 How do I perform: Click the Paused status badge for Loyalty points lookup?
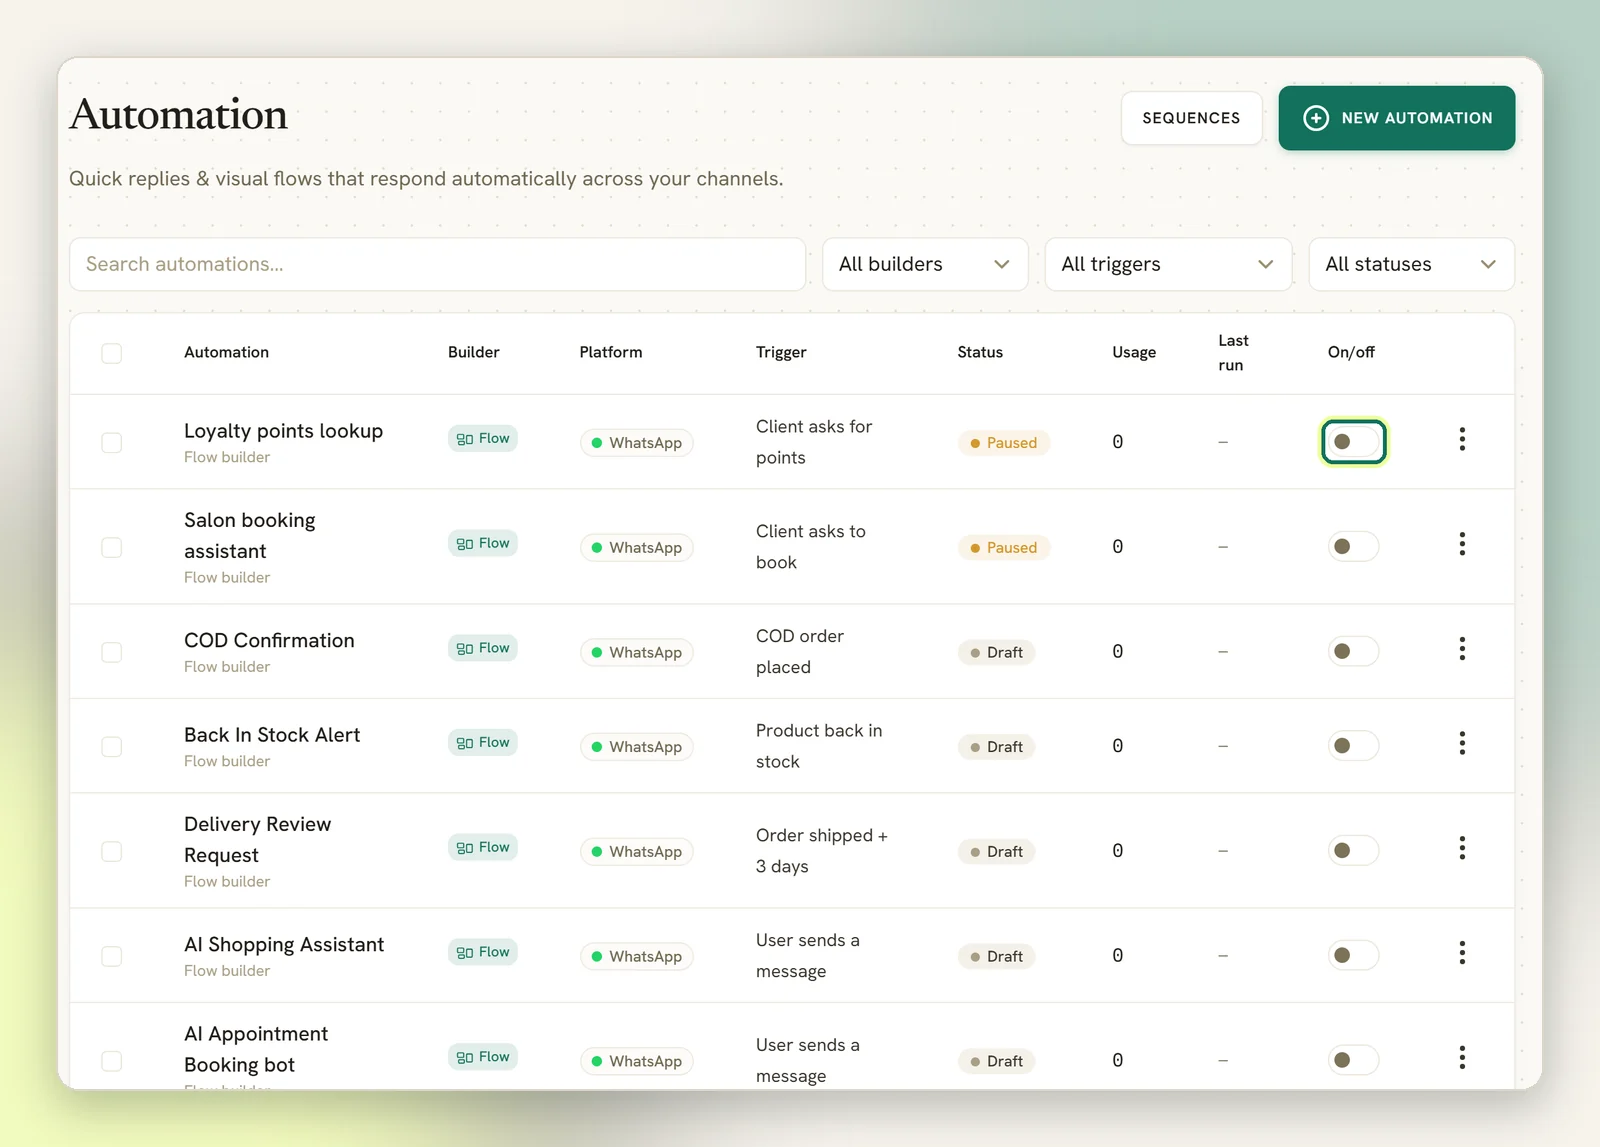point(1003,443)
